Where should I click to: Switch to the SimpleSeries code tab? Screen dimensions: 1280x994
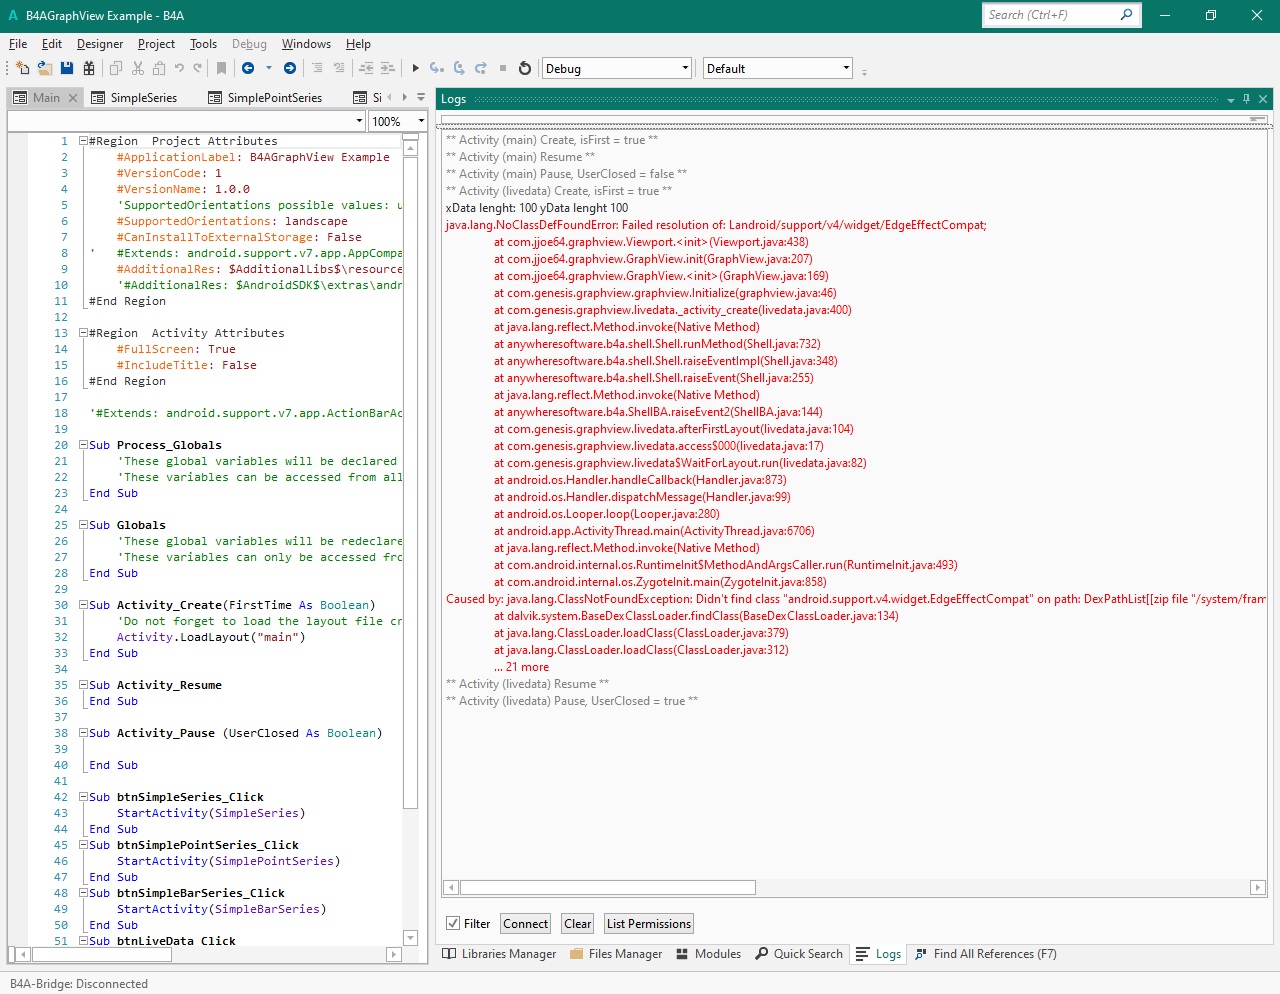135,98
